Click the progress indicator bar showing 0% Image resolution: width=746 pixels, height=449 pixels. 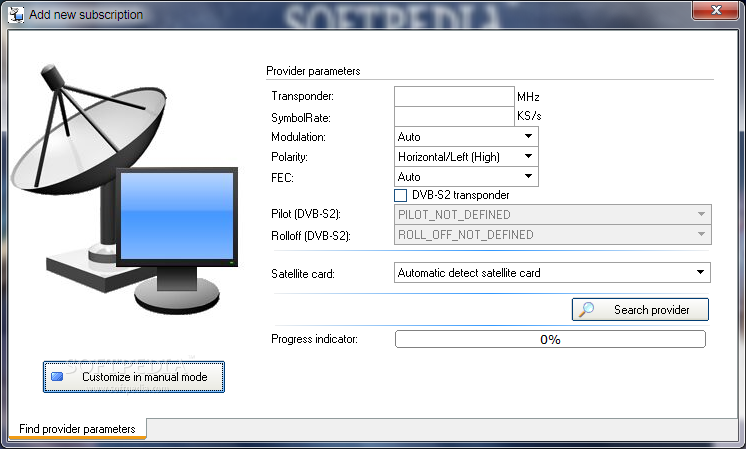[x=550, y=339]
